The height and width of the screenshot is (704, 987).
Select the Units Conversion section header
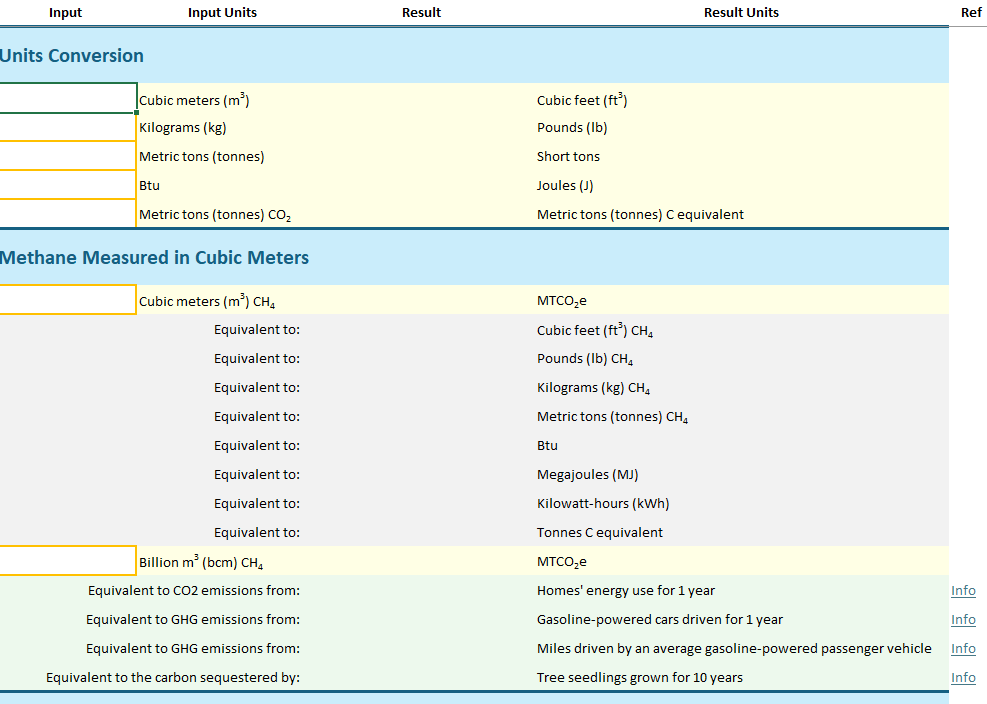point(71,55)
